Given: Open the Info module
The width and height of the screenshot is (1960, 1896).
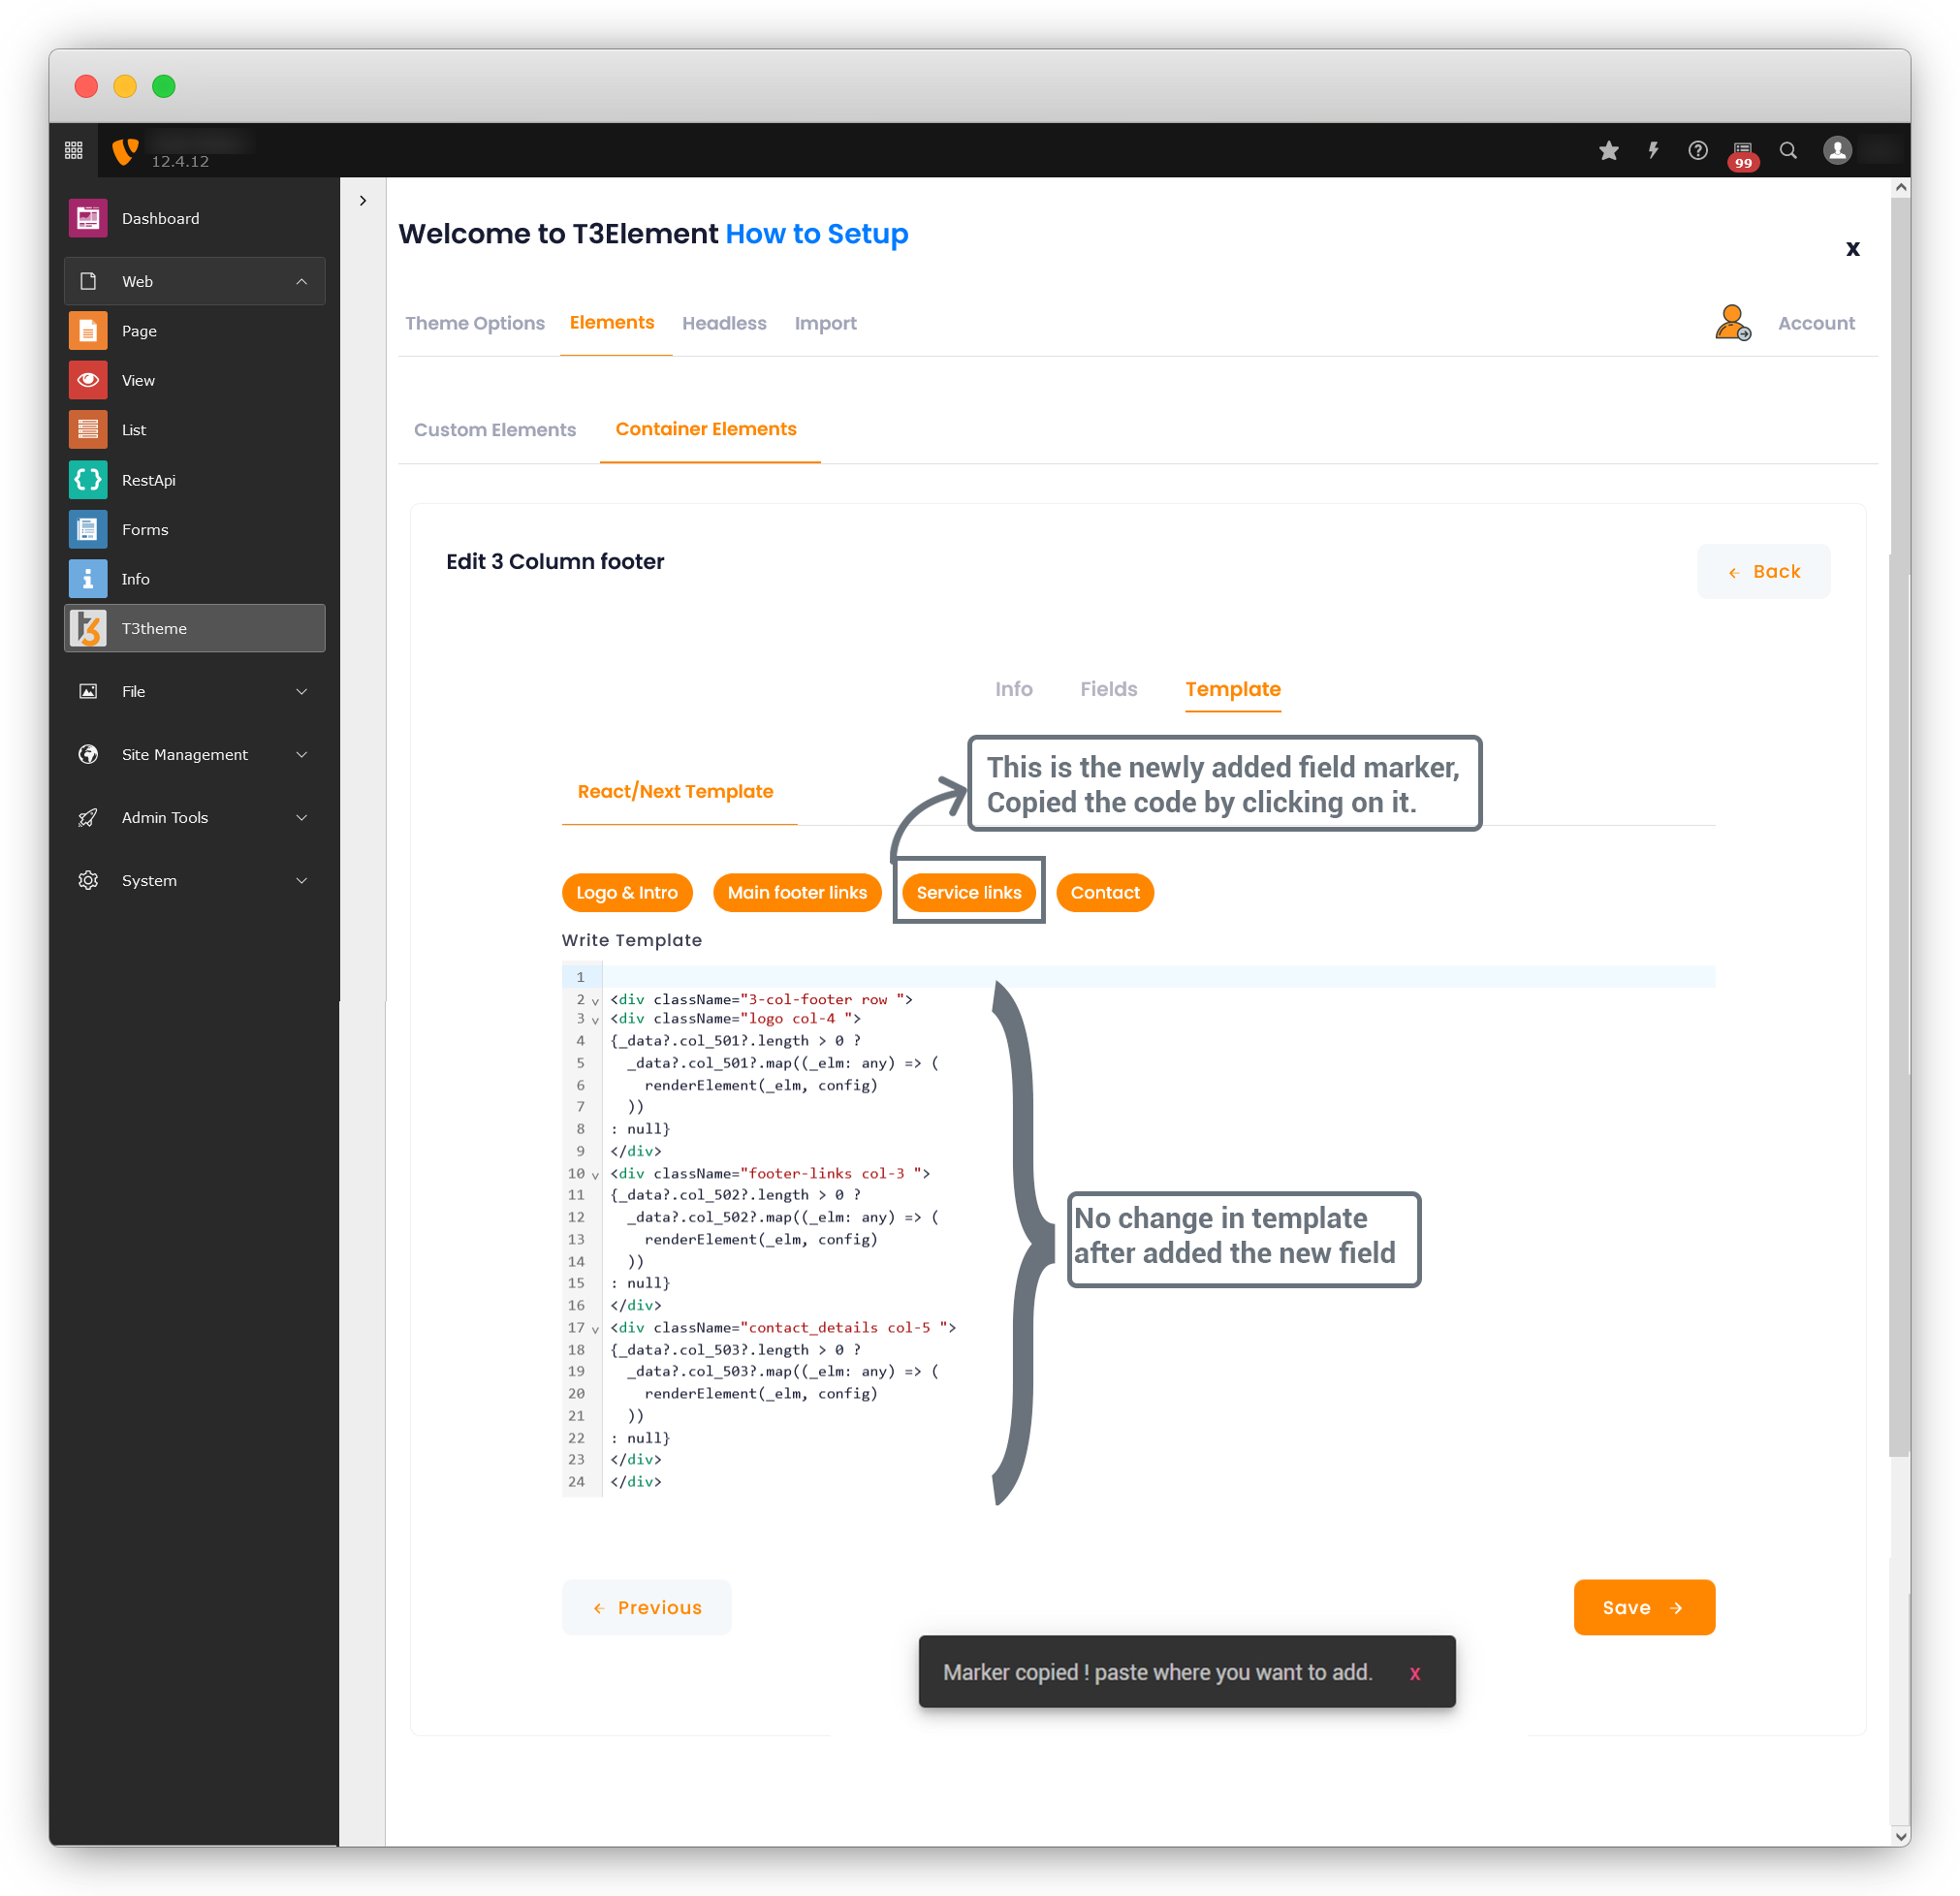Looking at the screenshot, I should tap(195, 579).
